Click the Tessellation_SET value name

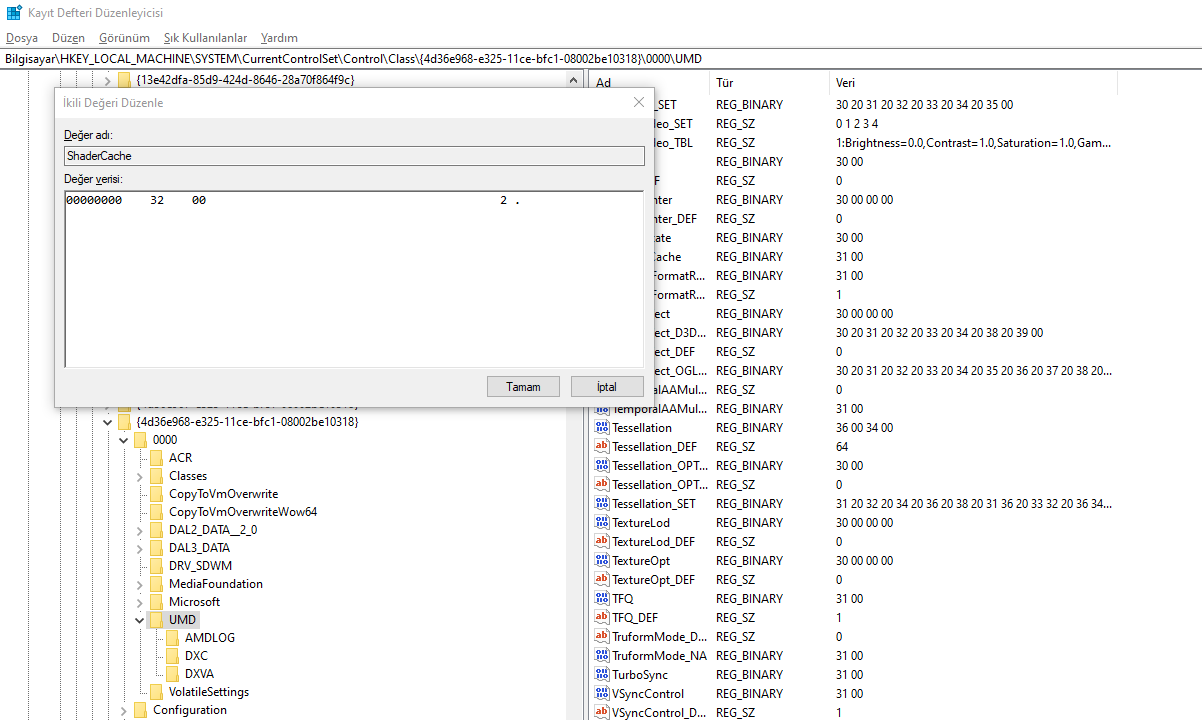(657, 503)
